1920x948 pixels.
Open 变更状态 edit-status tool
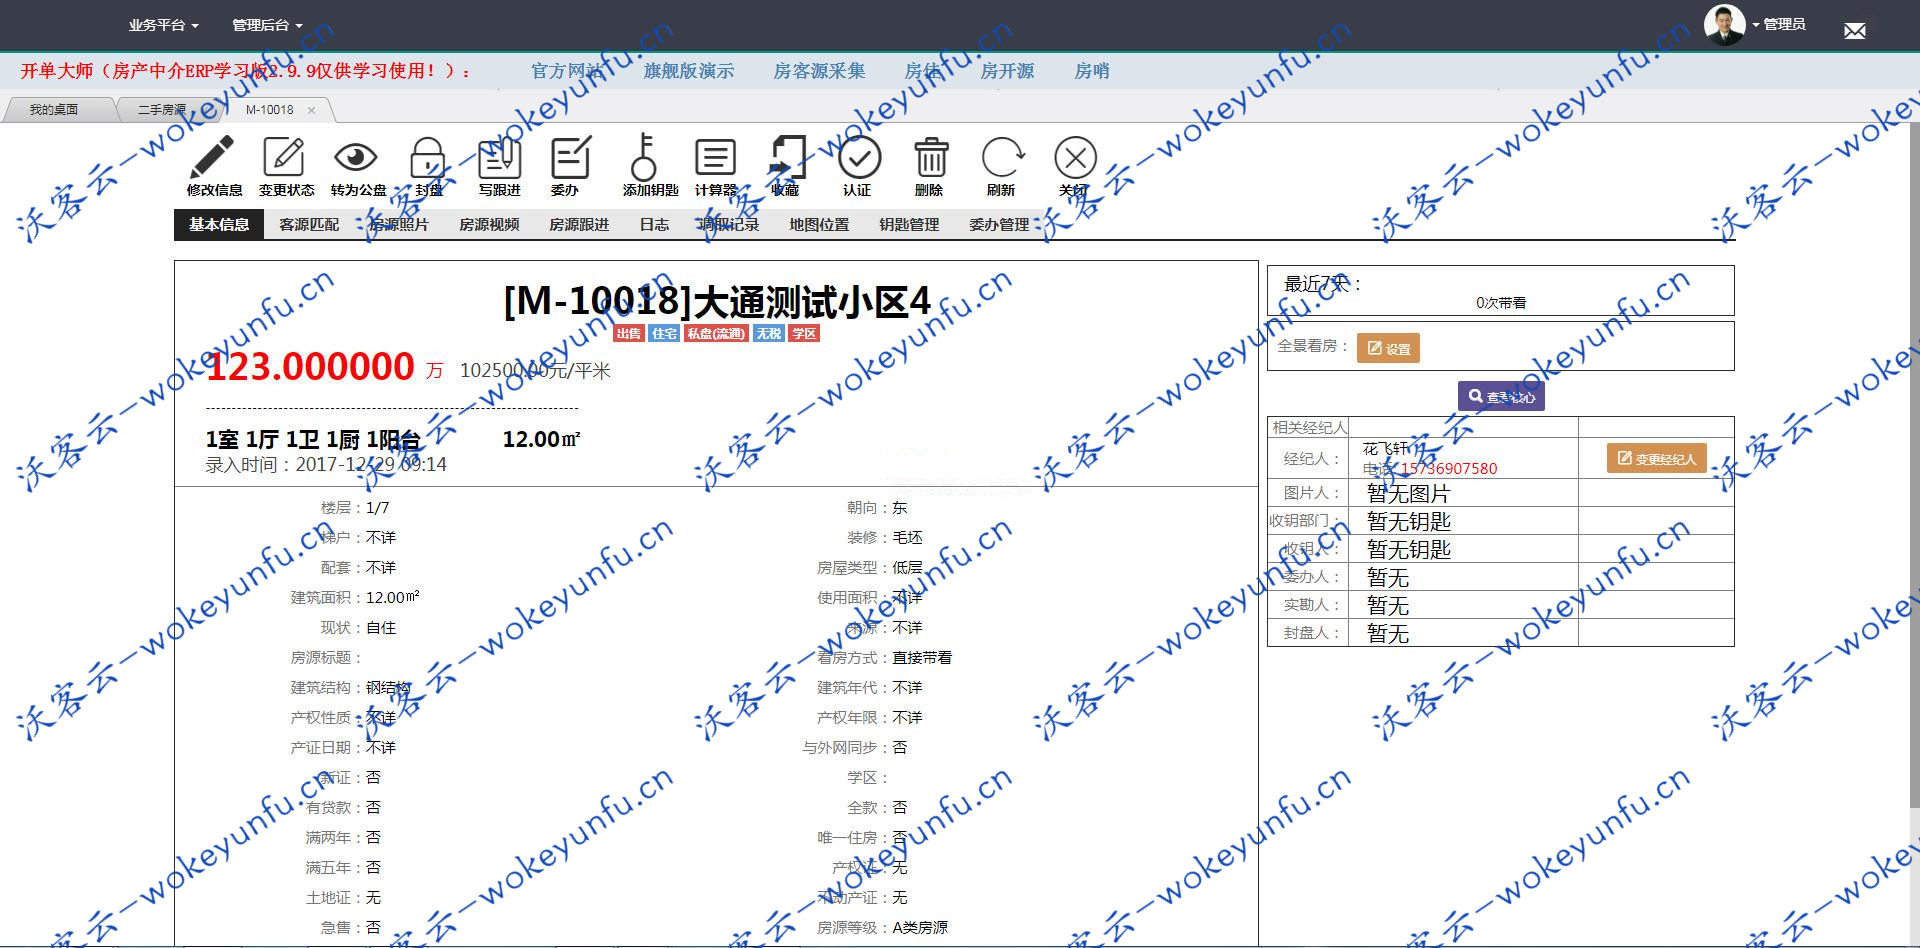[285, 157]
